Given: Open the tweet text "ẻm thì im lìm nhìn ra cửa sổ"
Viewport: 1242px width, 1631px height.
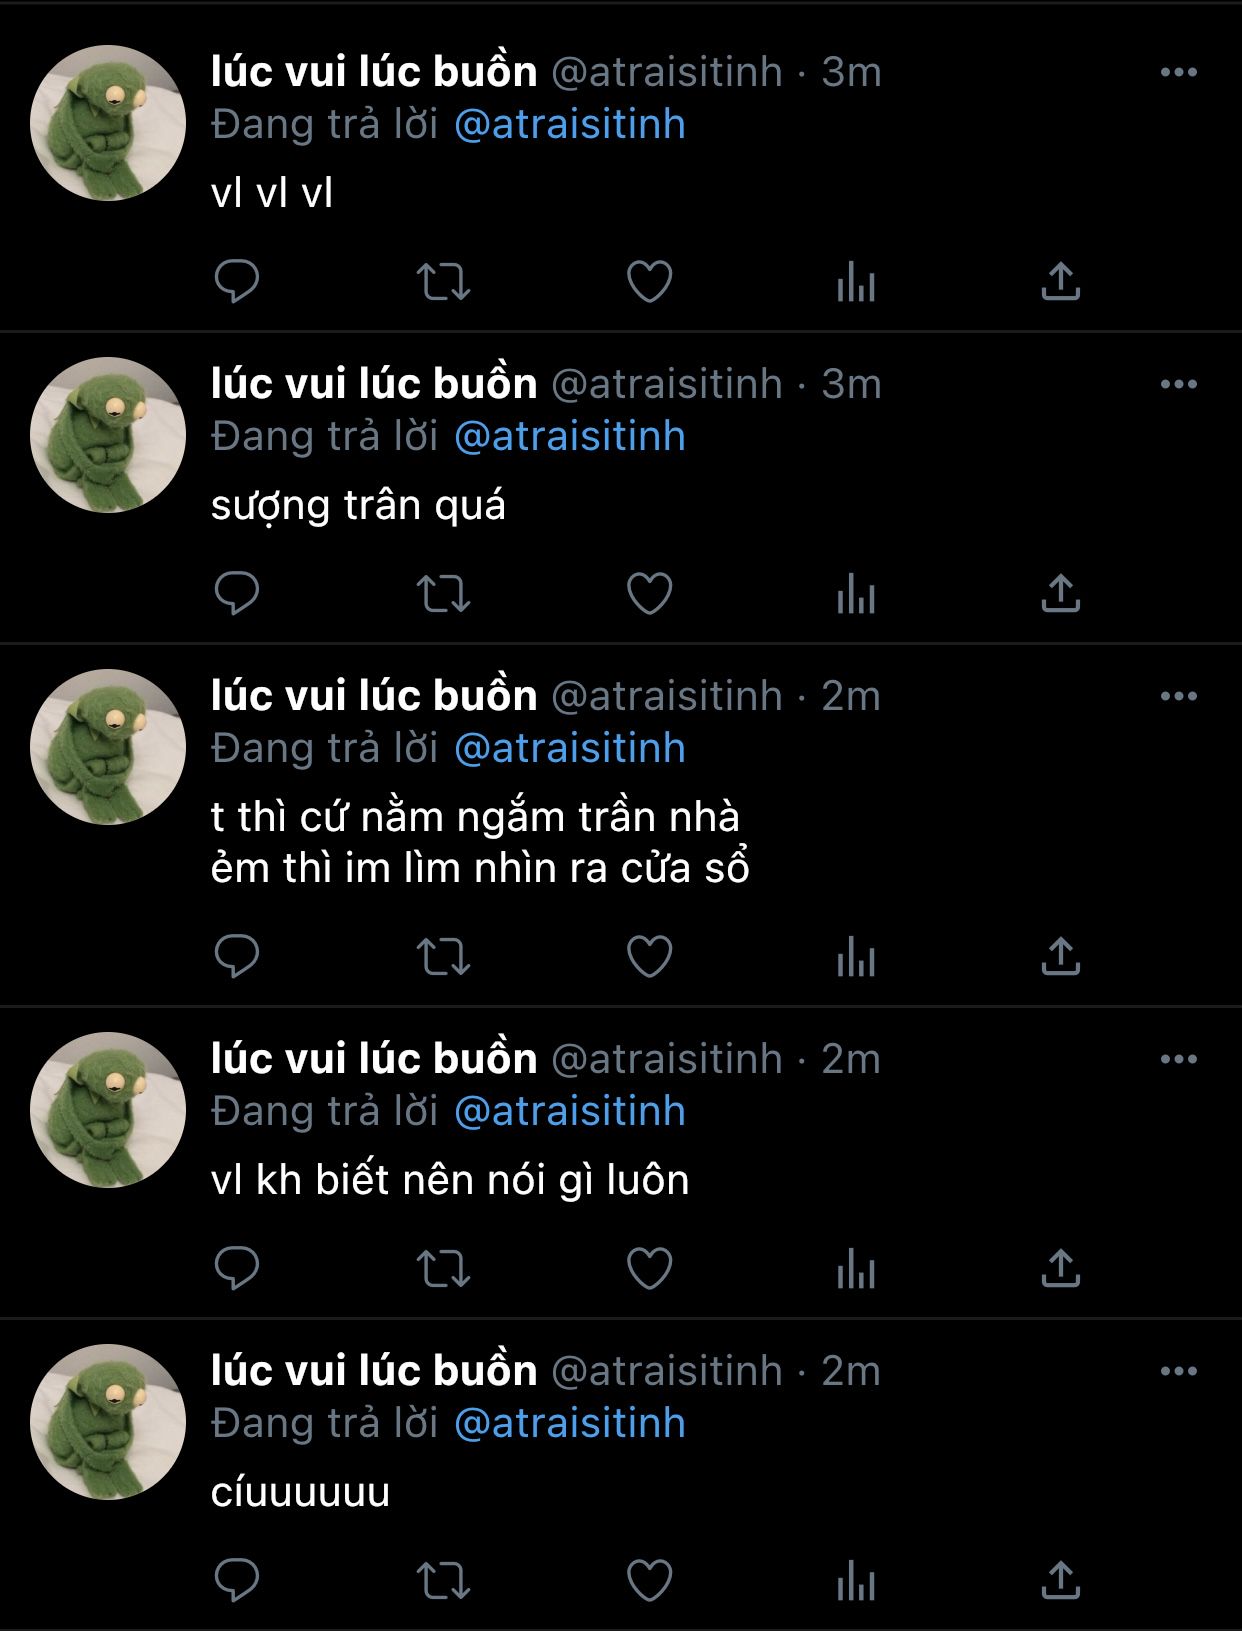Looking at the screenshot, I should point(480,868).
